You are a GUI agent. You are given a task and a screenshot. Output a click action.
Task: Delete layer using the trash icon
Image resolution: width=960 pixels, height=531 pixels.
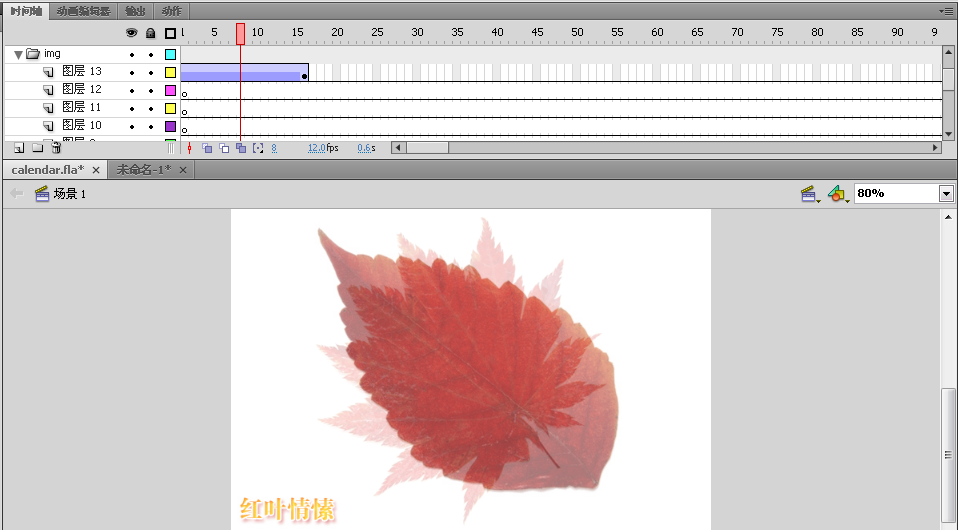click(56, 148)
